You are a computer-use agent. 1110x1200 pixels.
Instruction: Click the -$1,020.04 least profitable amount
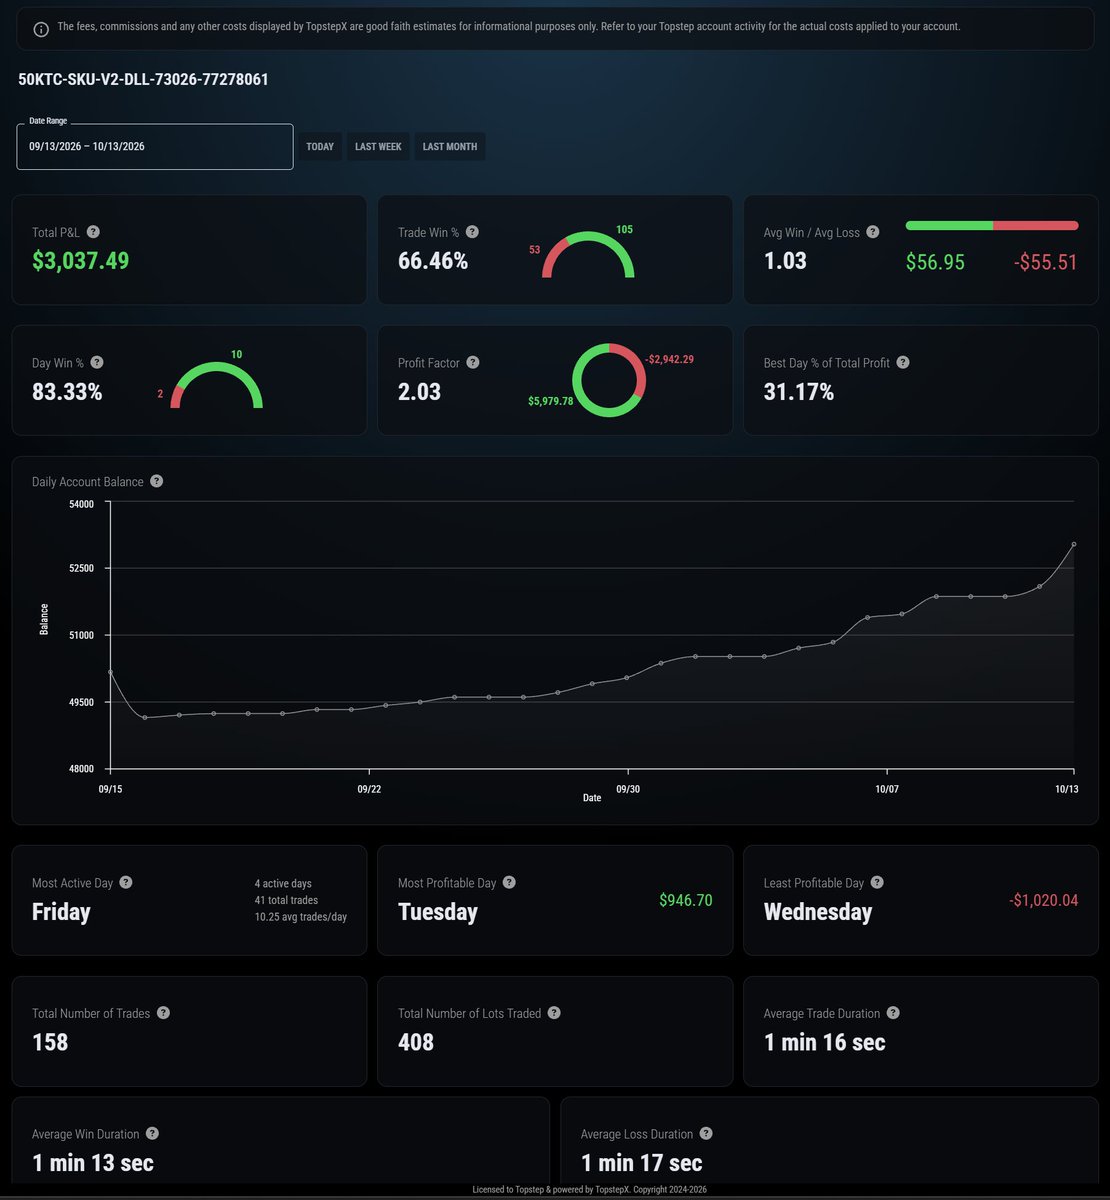pyautogui.click(x=1044, y=900)
